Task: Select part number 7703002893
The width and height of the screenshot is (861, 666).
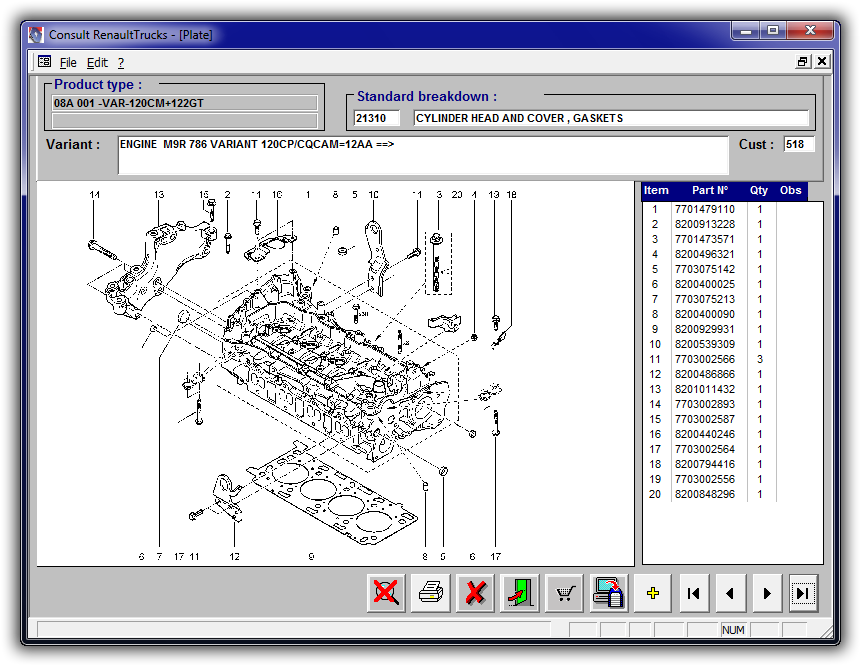Action: click(705, 404)
